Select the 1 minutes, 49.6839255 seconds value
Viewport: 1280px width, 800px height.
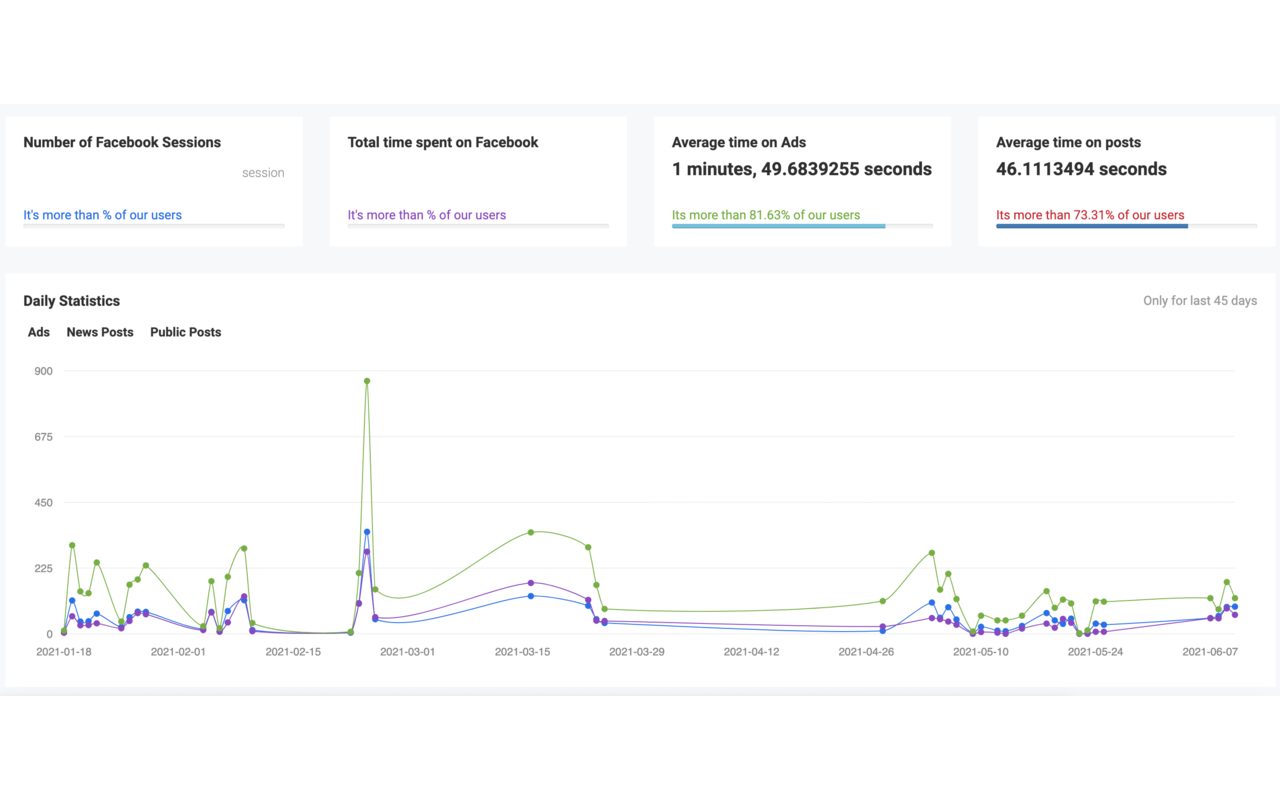802,169
